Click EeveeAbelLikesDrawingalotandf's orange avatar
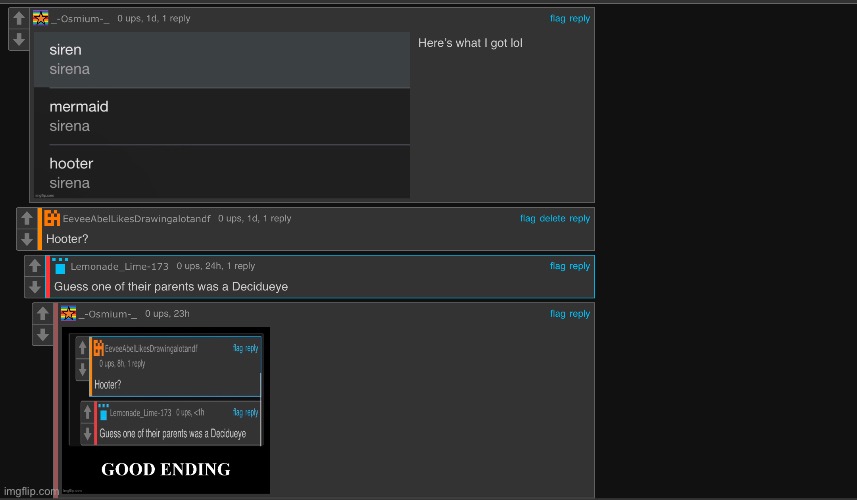The height and width of the screenshot is (500, 857). (x=52, y=218)
